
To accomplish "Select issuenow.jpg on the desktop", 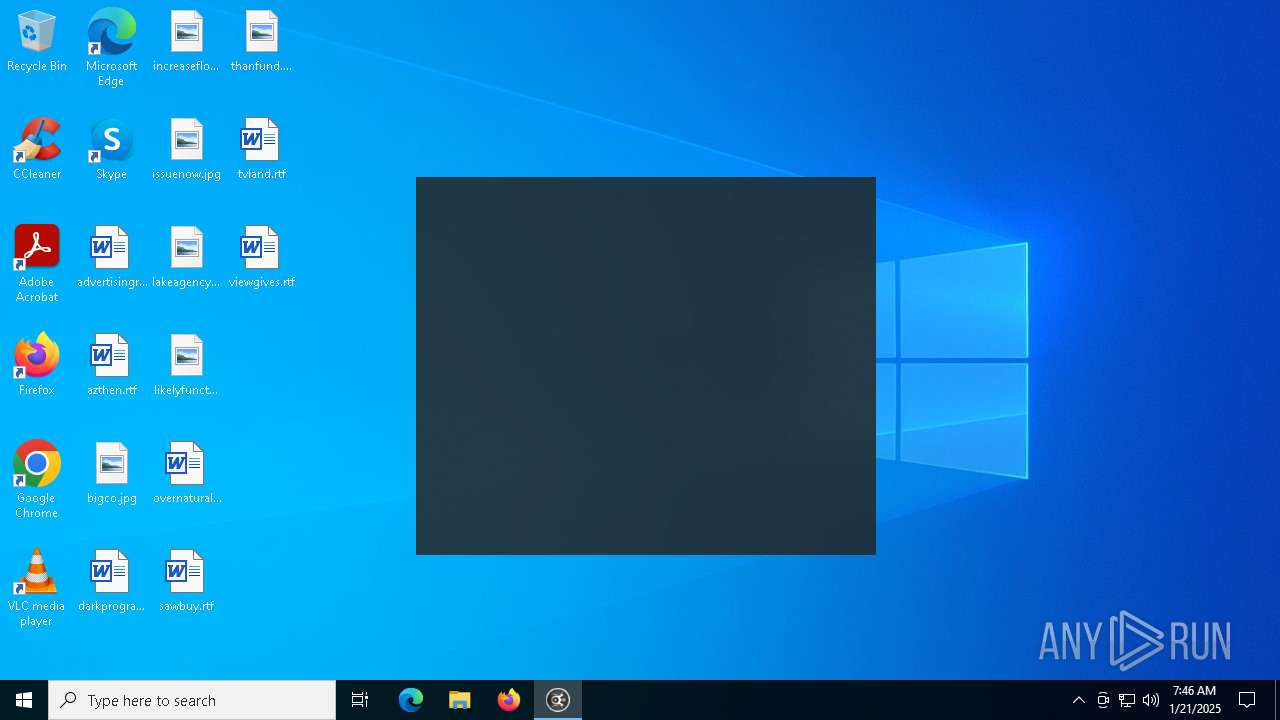I will click(186, 150).
